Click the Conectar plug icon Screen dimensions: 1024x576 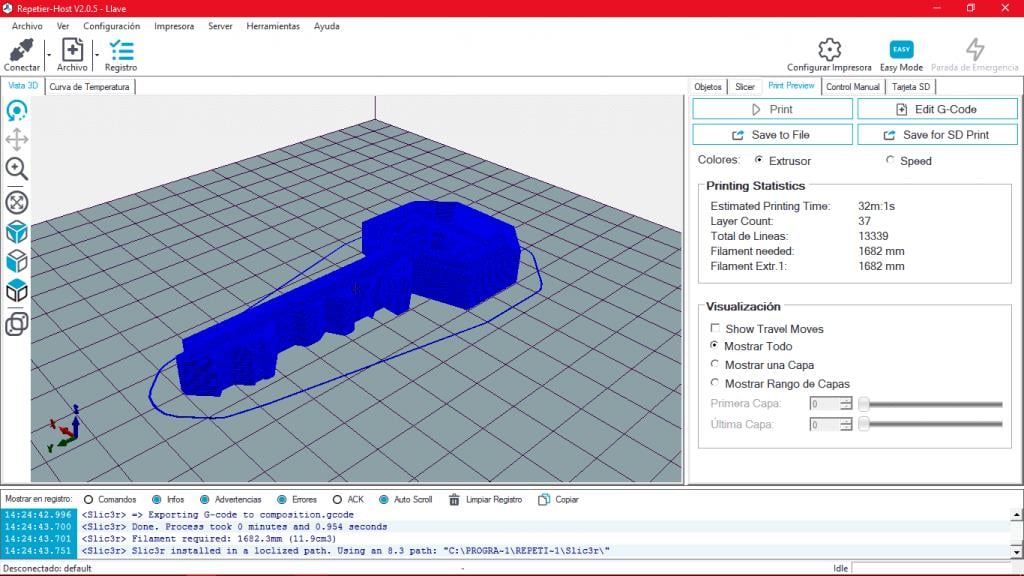tap(21, 50)
